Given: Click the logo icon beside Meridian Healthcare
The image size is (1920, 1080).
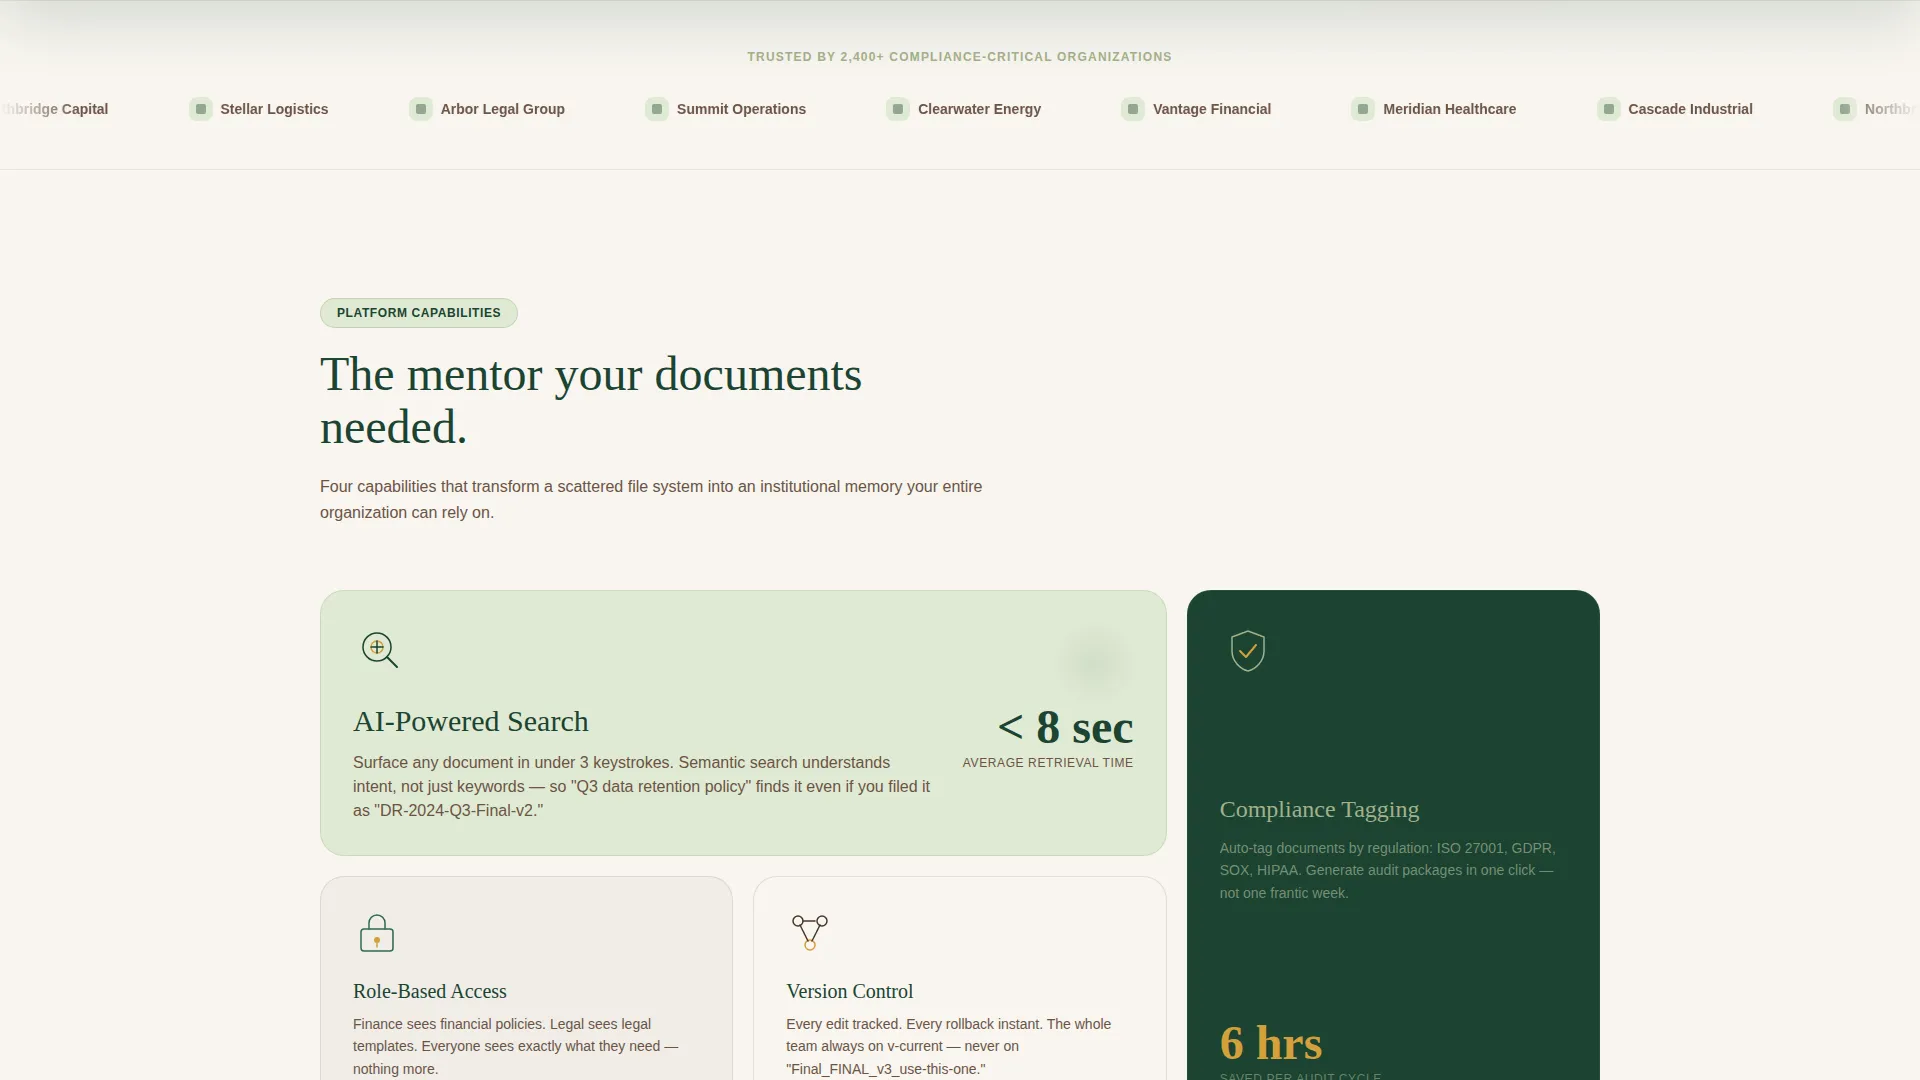Looking at the screenshot, I should pos(1363,109).
